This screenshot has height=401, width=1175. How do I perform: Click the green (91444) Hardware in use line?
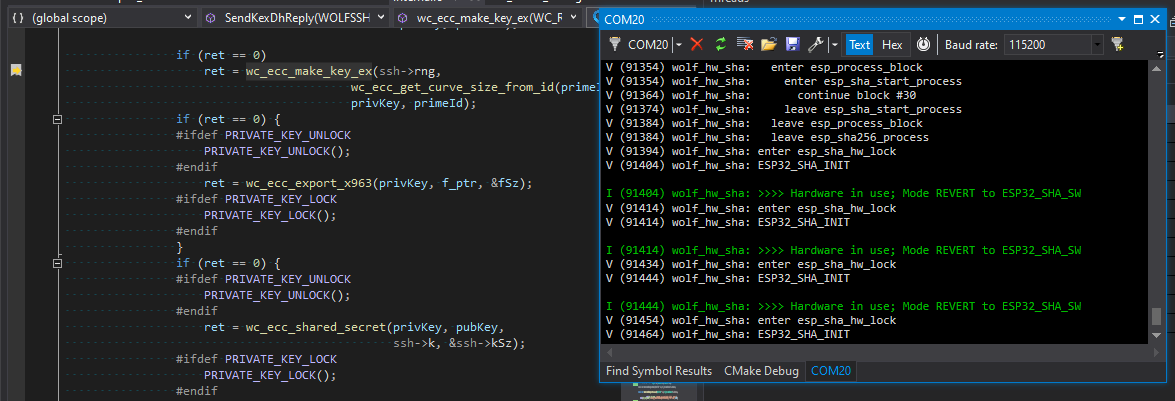coord(844,306)
